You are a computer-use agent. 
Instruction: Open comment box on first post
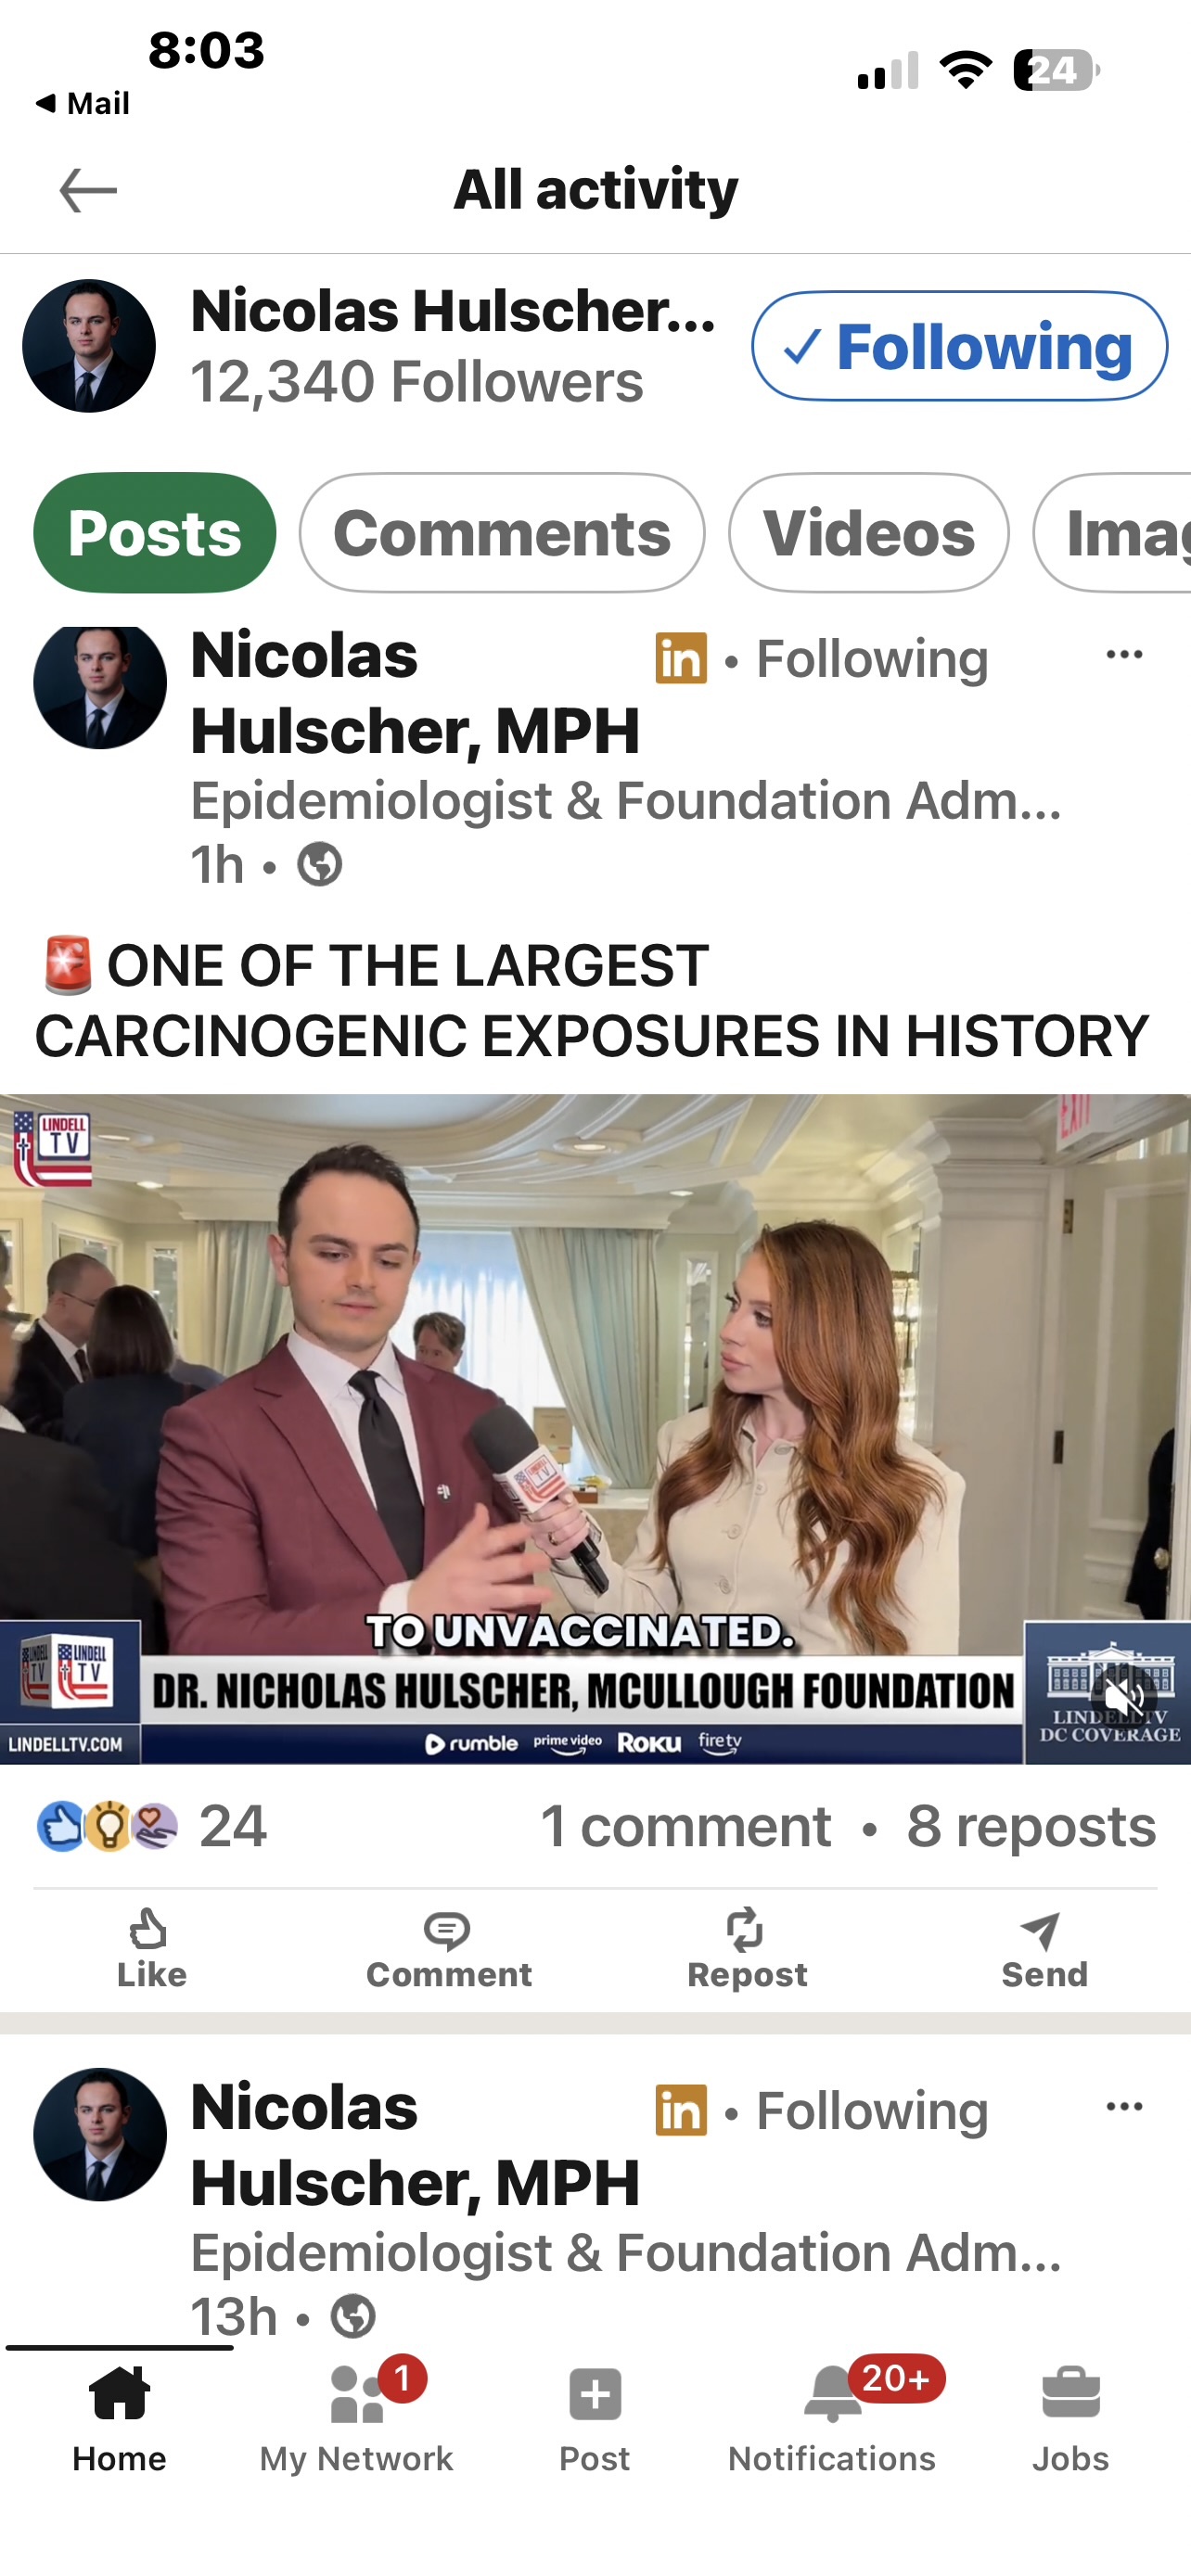point(448,1950)
